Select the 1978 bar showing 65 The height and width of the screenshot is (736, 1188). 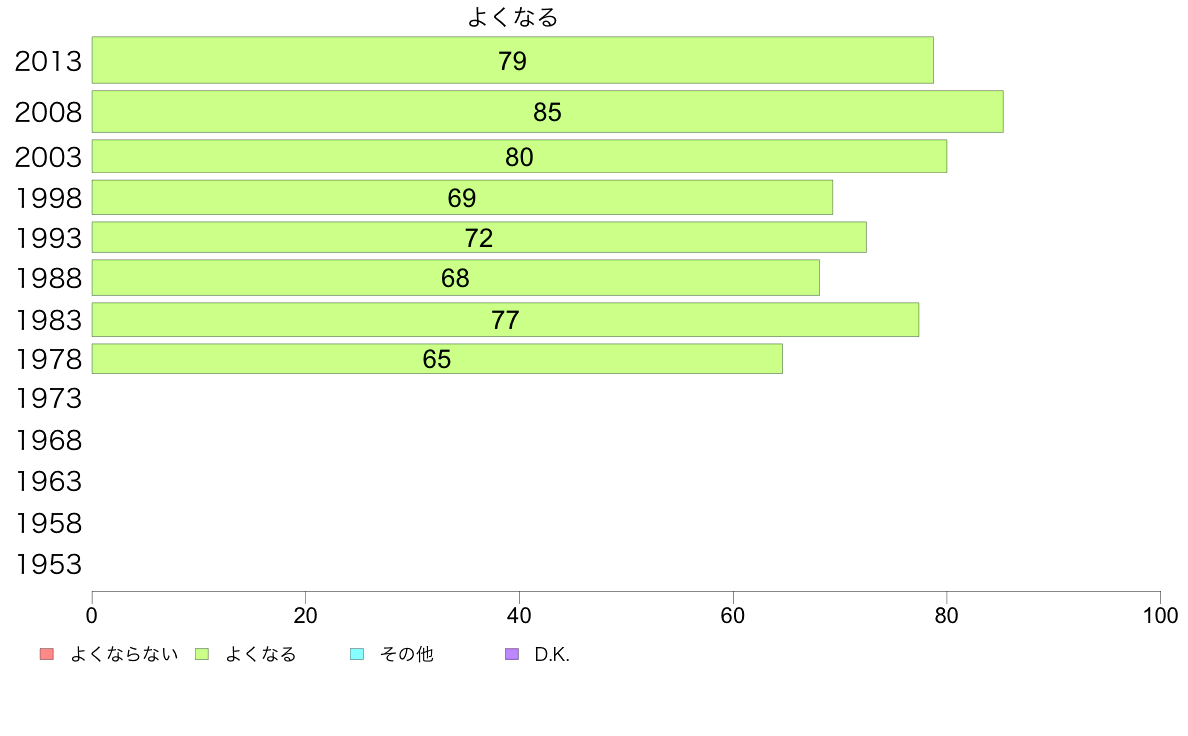pos(437,359)
